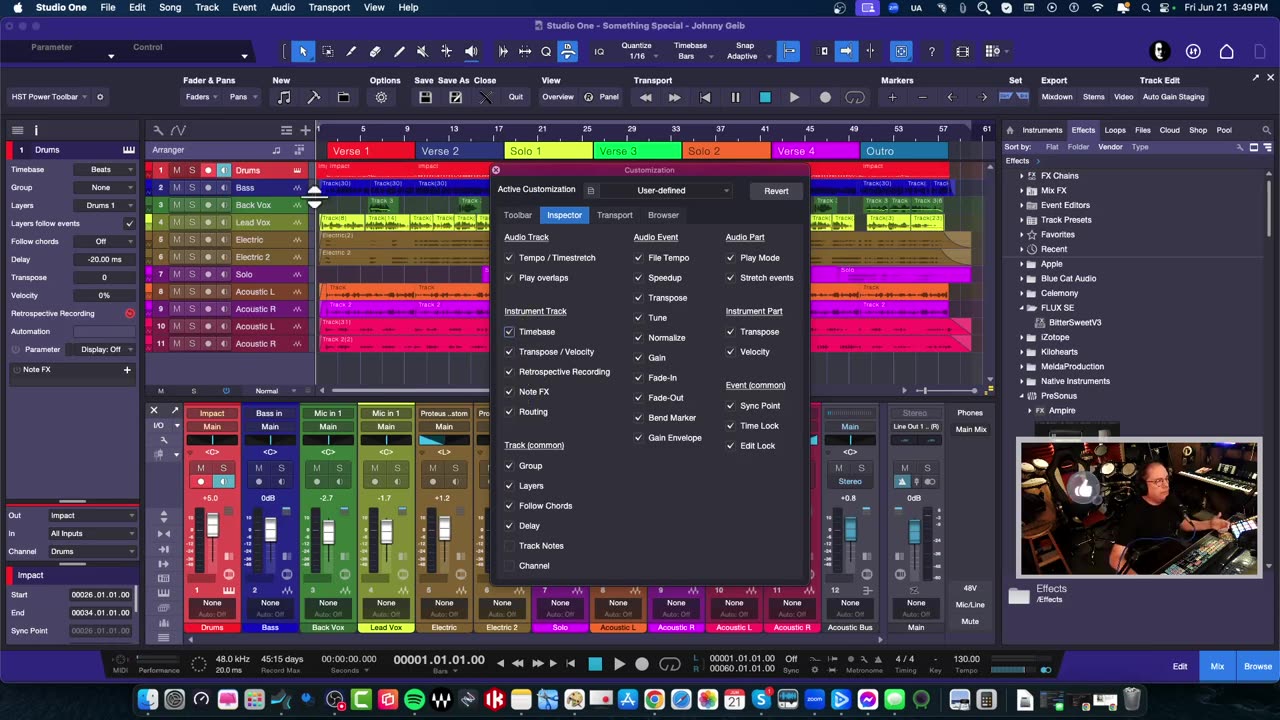Enable Channel checkbox in Customization
This screenshot has height=720, width=1280.
point(509,566)
